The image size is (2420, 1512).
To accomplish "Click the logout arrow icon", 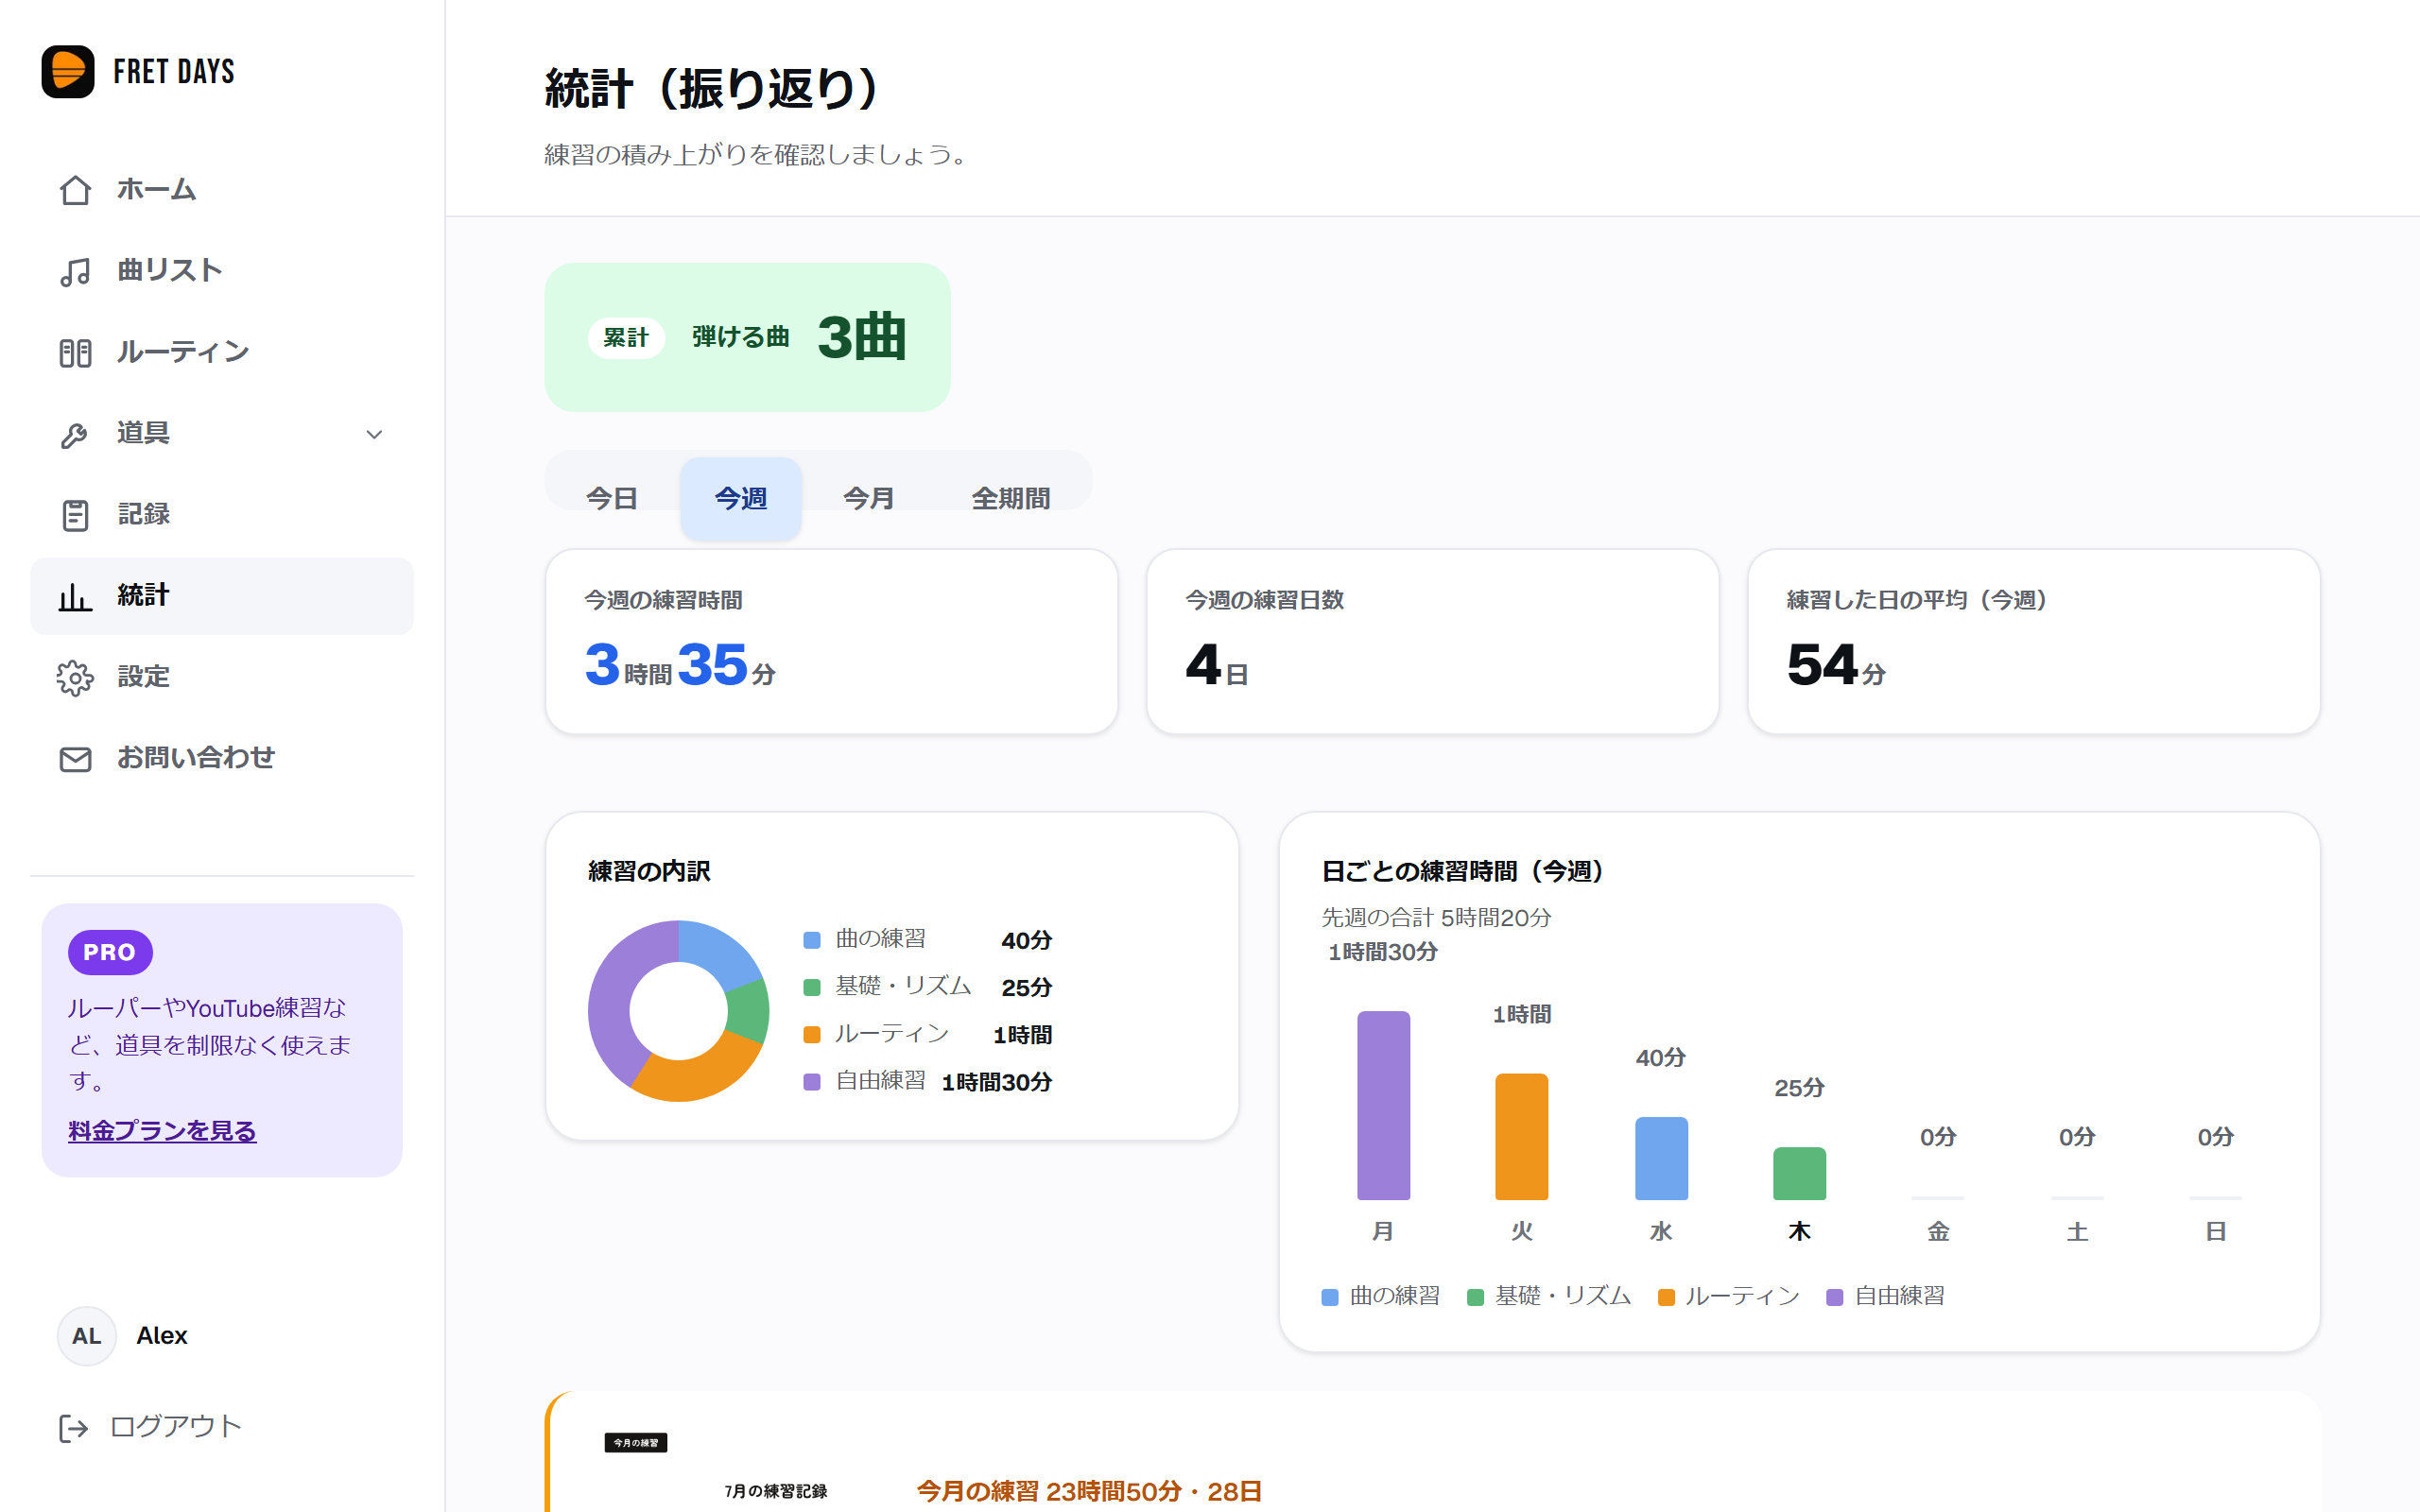I will [73, 1428].
